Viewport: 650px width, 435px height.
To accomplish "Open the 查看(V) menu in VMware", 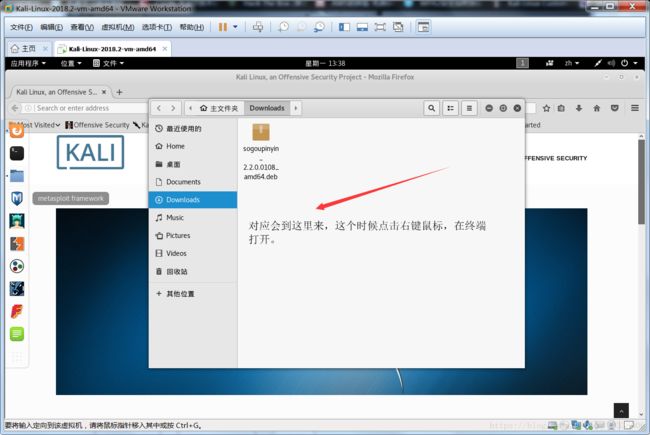I will pyautogui.click(x=82, y=27).
